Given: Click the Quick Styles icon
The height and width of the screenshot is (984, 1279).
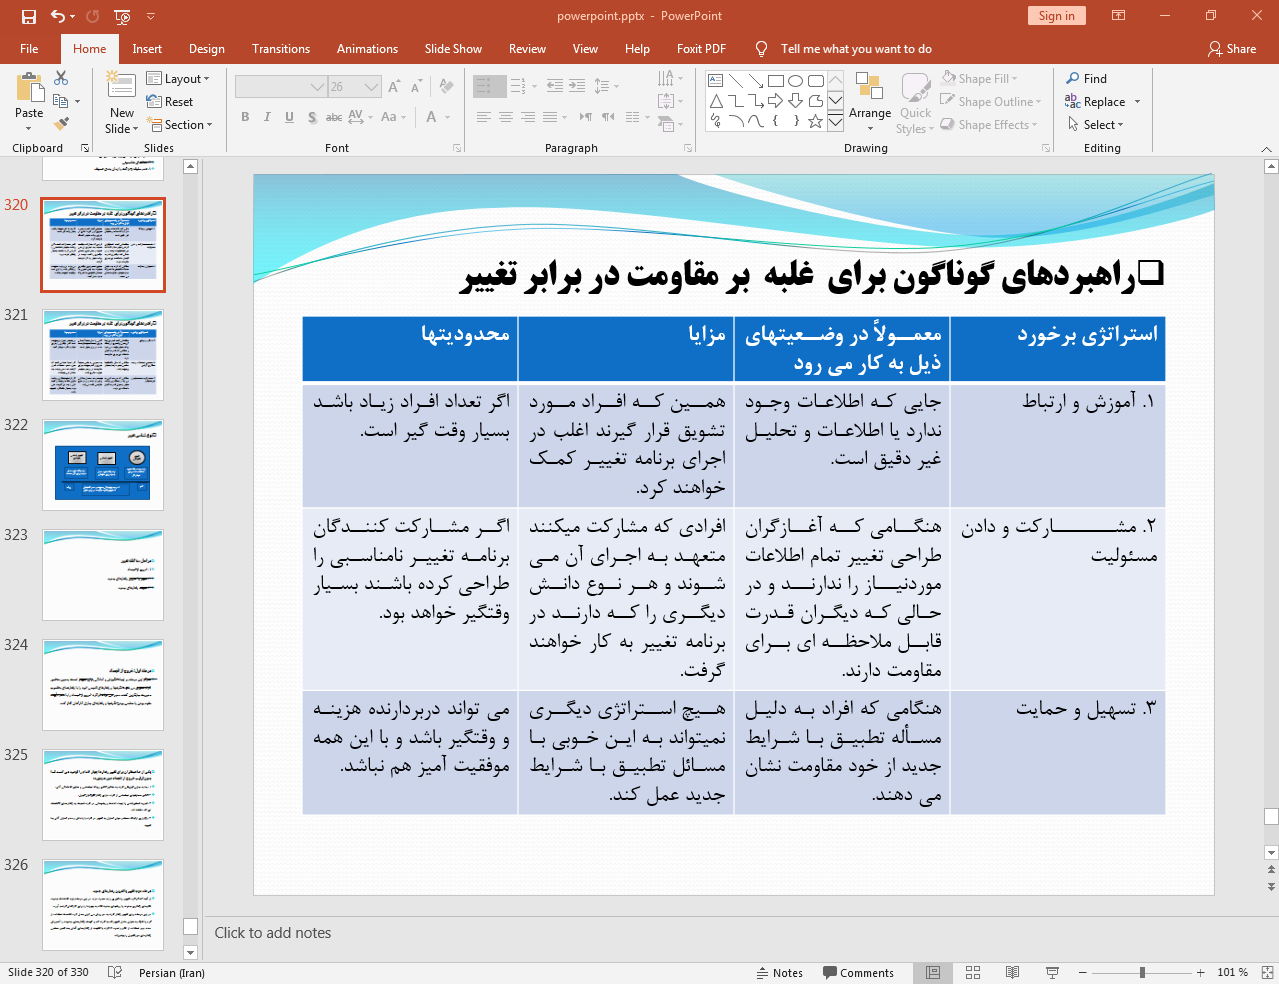Looking at the screenshot, I should pyautogui.click(x=915, y=89).
